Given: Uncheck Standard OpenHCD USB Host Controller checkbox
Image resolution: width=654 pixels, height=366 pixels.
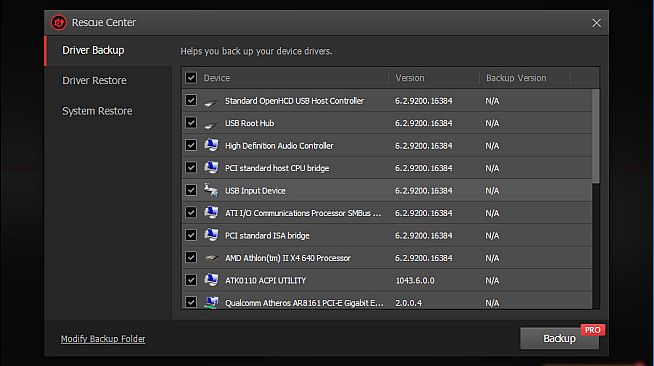Looking at the screenshot, I should (x=191, y=100).
